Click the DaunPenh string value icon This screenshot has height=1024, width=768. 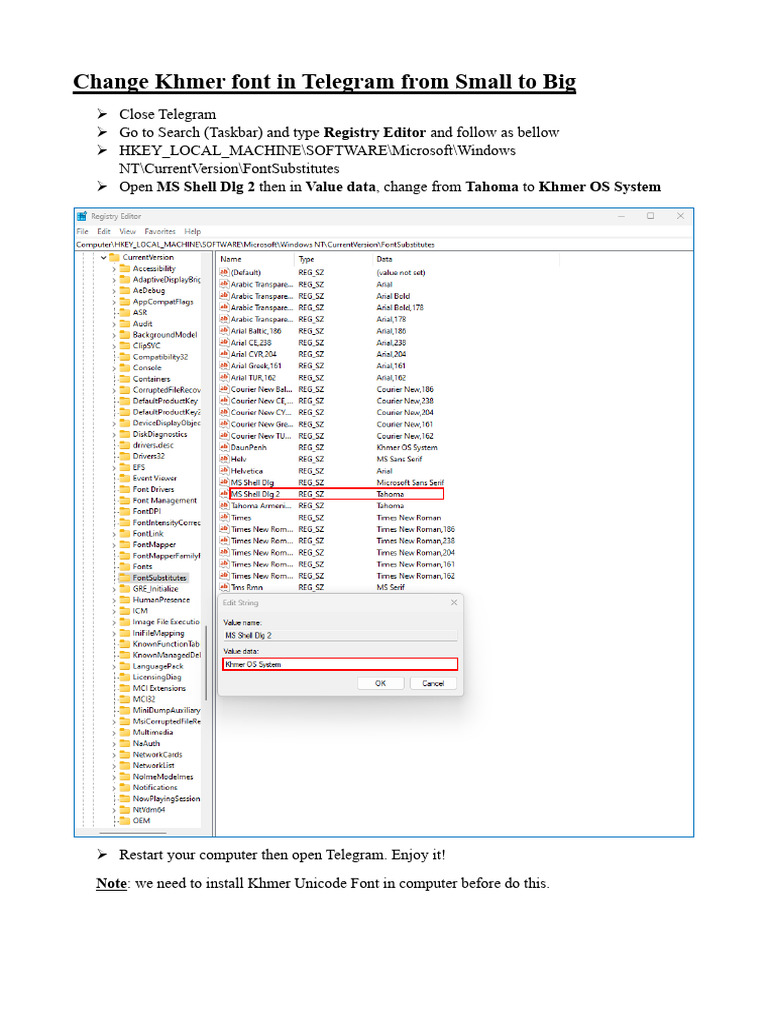pyautogui.click(x=224, y=447)
